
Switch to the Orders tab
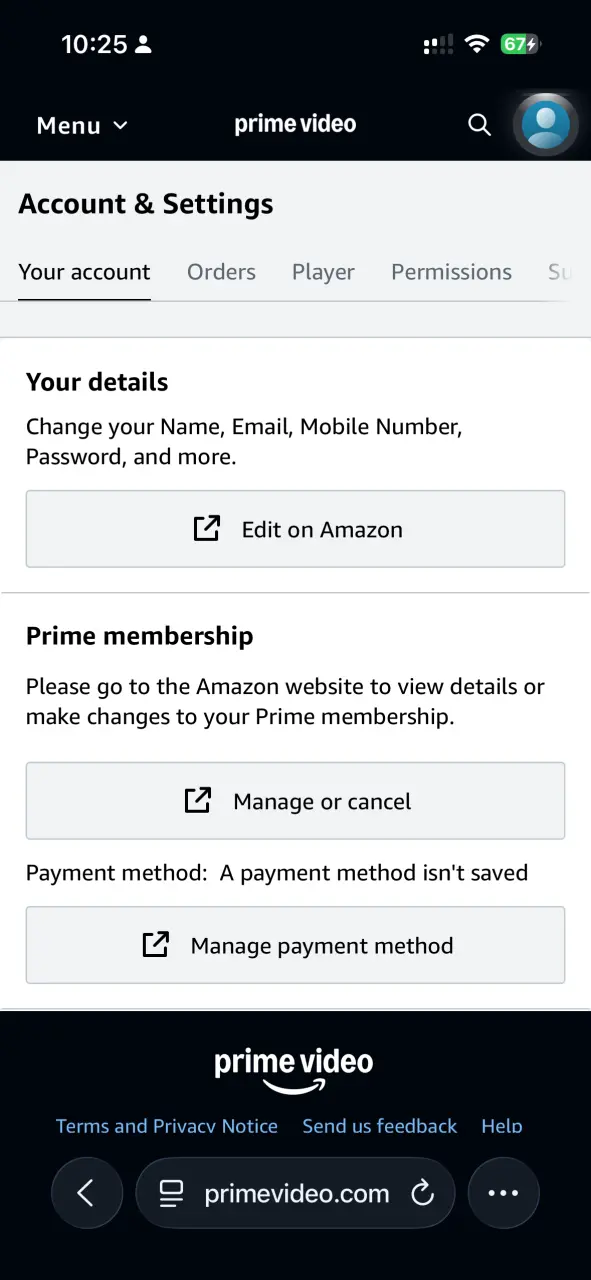(221, 272)
